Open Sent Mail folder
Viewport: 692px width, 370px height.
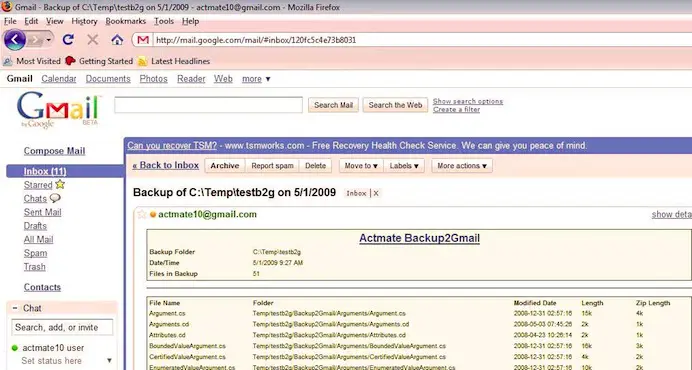[x=42, y=212]
